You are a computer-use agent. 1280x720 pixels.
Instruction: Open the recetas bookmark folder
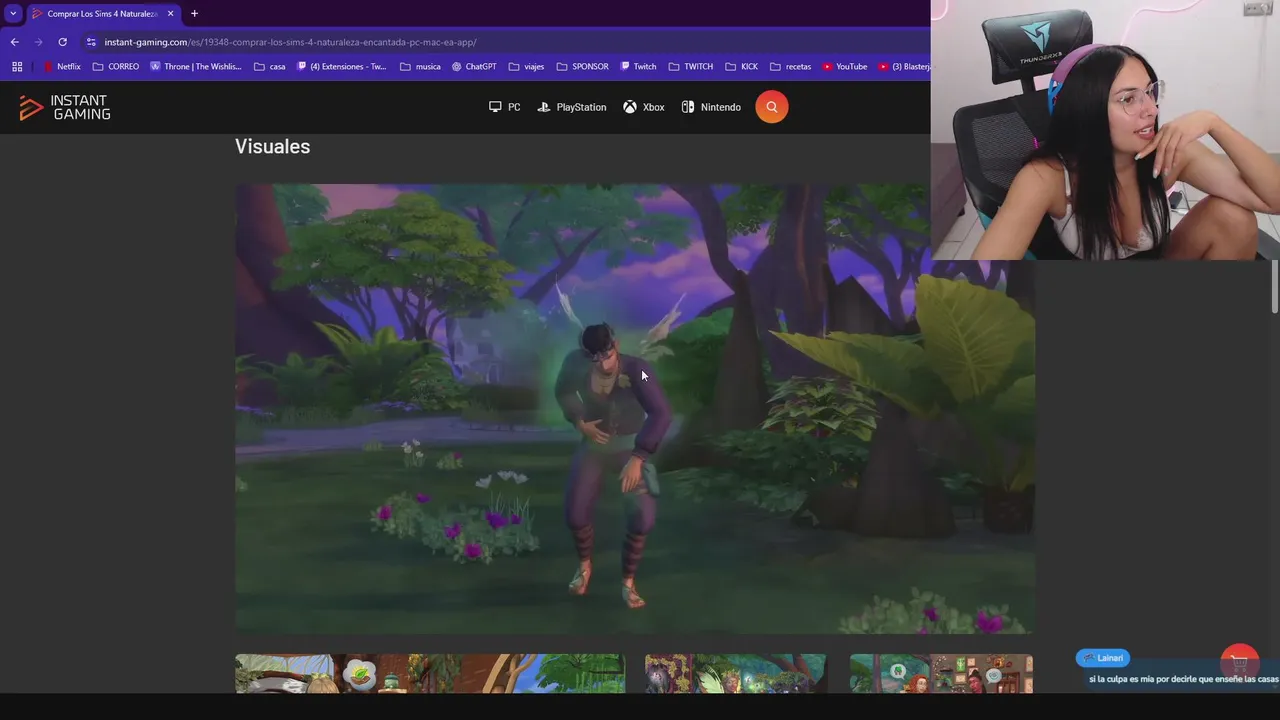coord(790,67)
